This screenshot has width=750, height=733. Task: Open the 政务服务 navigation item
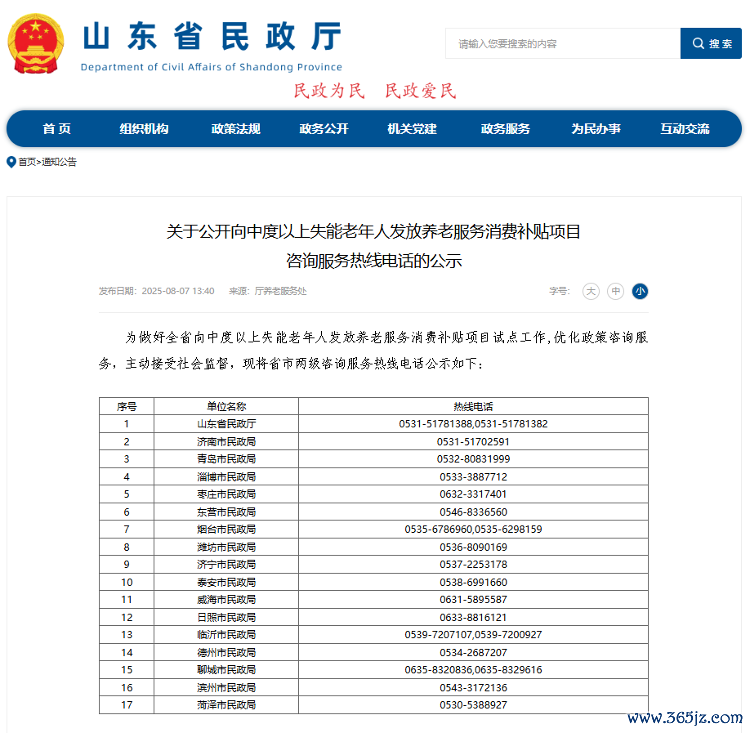[505, 129]
